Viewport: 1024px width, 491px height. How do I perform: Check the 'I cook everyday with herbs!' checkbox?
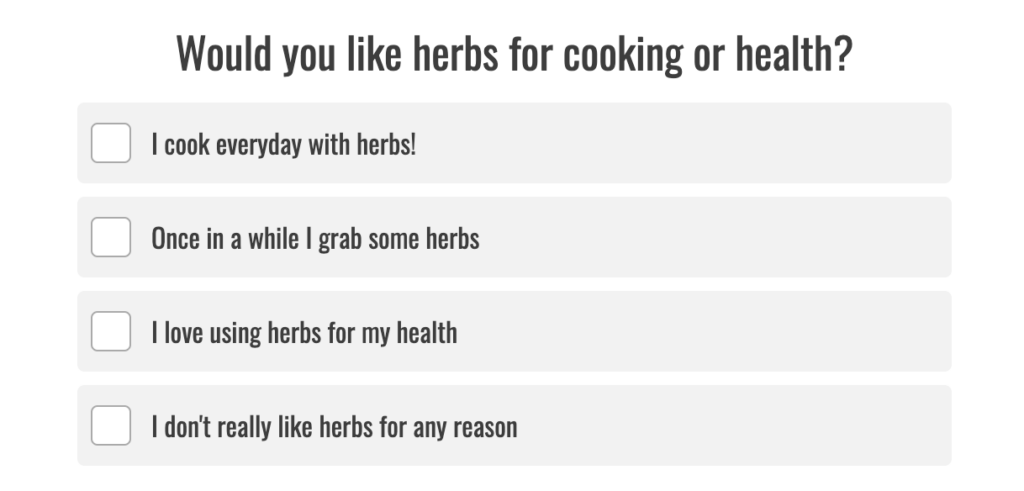tap(111, 143)
